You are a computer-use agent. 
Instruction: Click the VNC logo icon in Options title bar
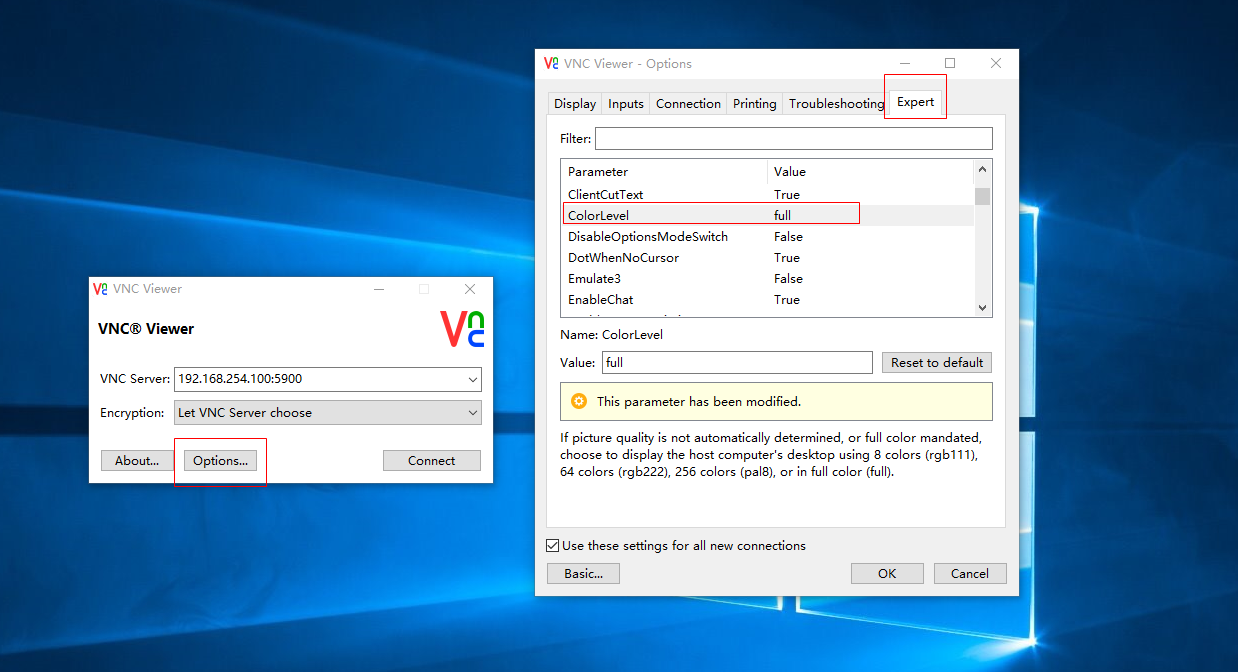click(551, 63)
